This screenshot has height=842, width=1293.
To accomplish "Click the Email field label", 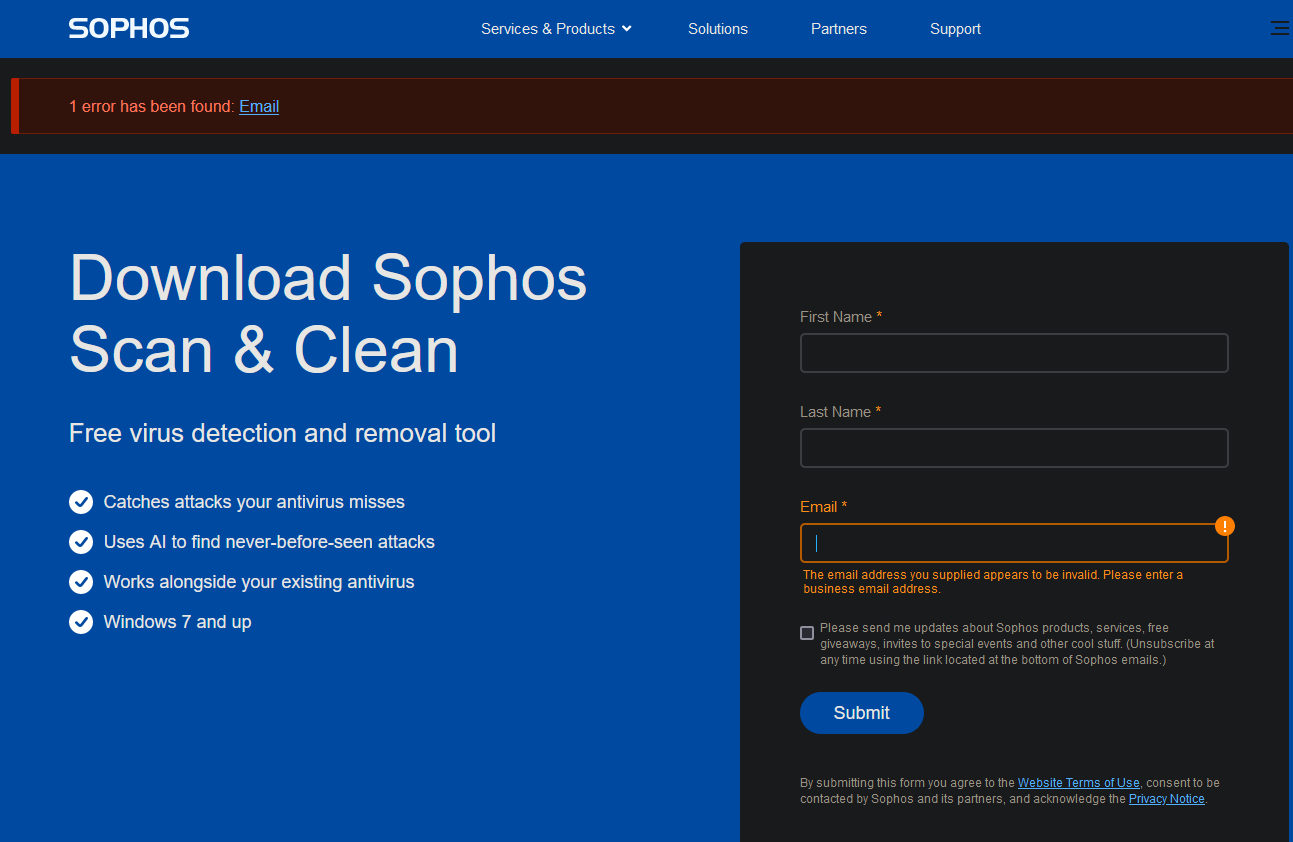I will click(824, 507).
